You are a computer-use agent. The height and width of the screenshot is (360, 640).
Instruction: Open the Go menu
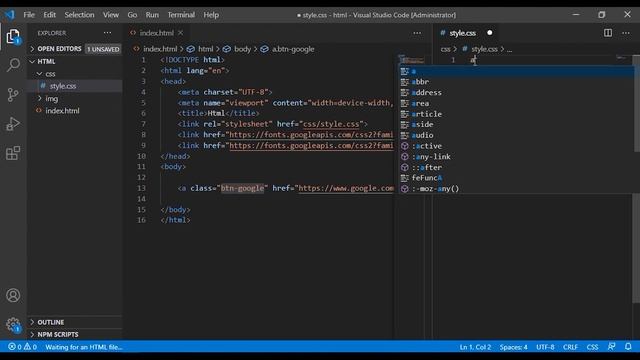(132, 15)
